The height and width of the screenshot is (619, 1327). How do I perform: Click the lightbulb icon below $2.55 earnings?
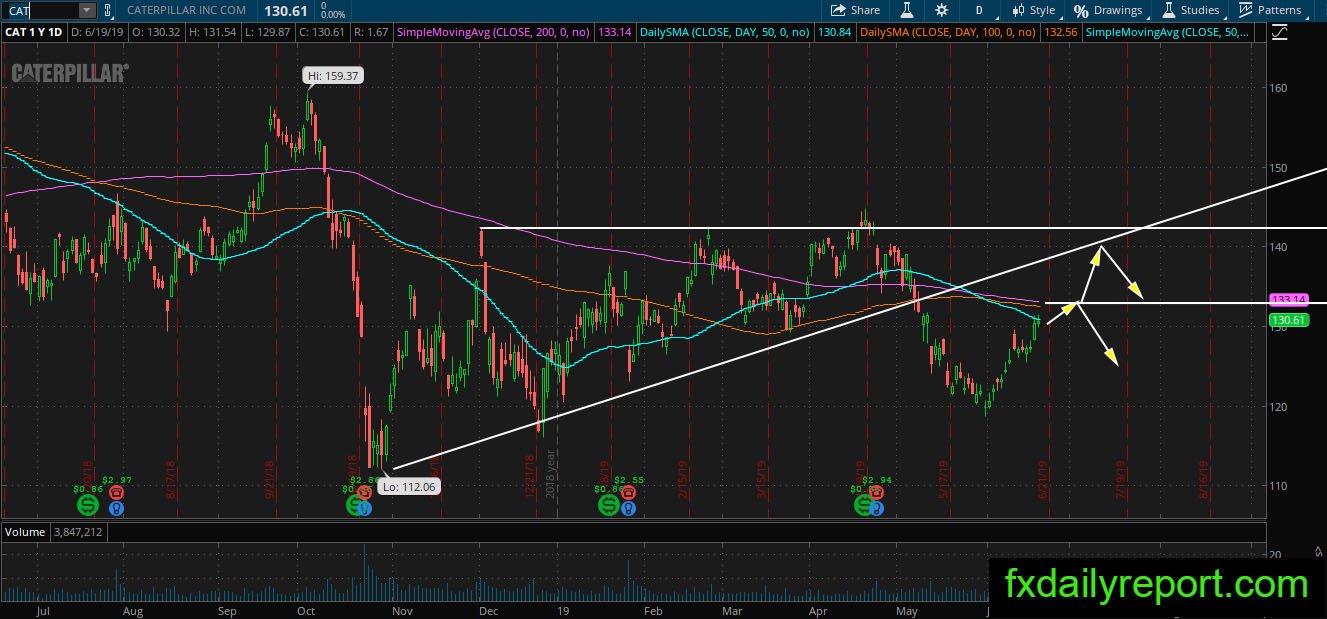628,507
